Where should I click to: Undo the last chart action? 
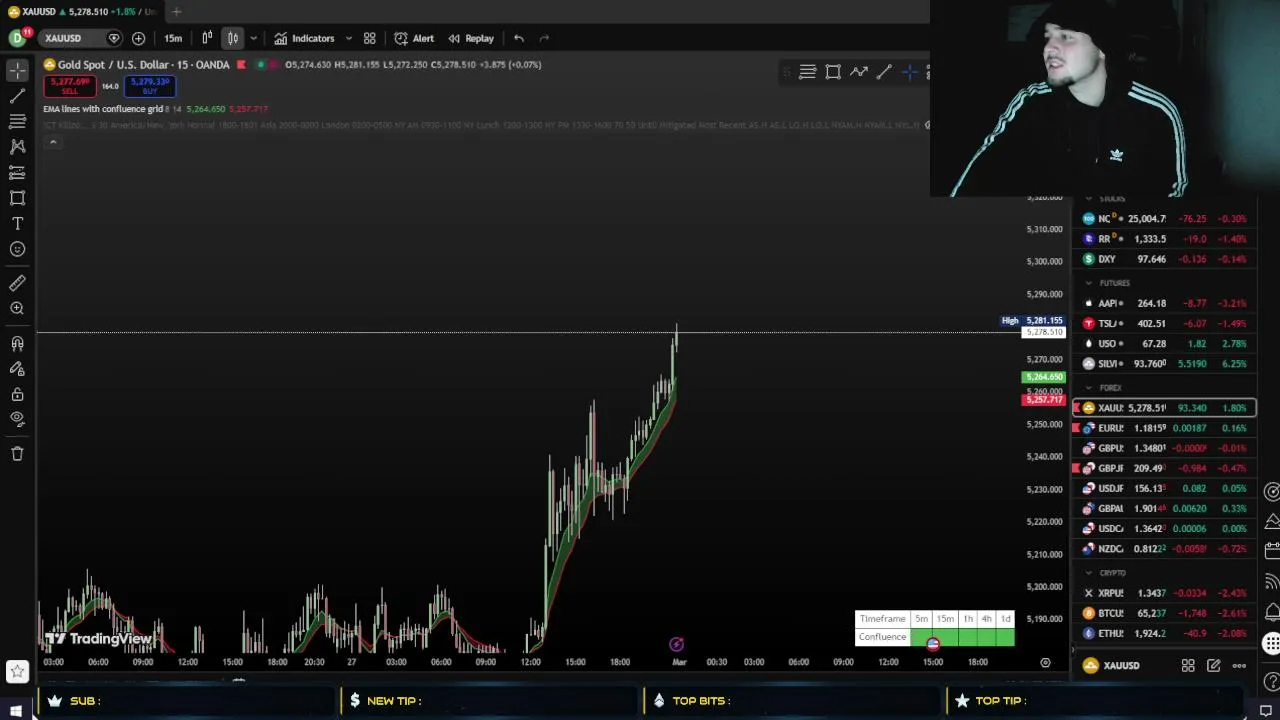[519, 38]
